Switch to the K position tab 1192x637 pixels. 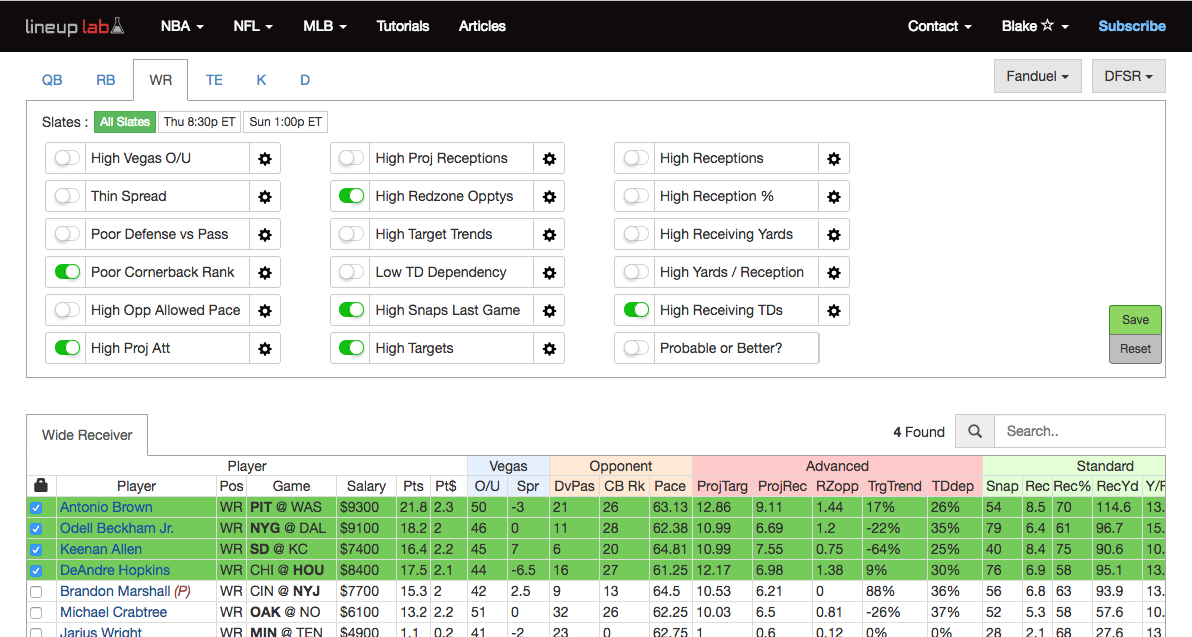[262, 80]
